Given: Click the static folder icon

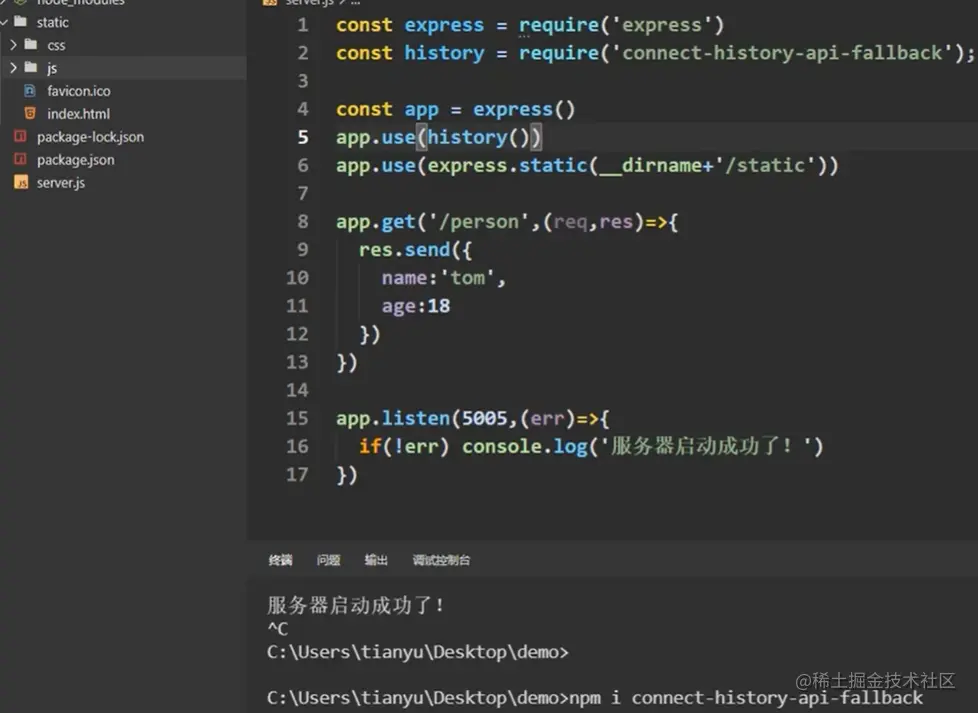Looking at the screenshot, I should 21,22.
